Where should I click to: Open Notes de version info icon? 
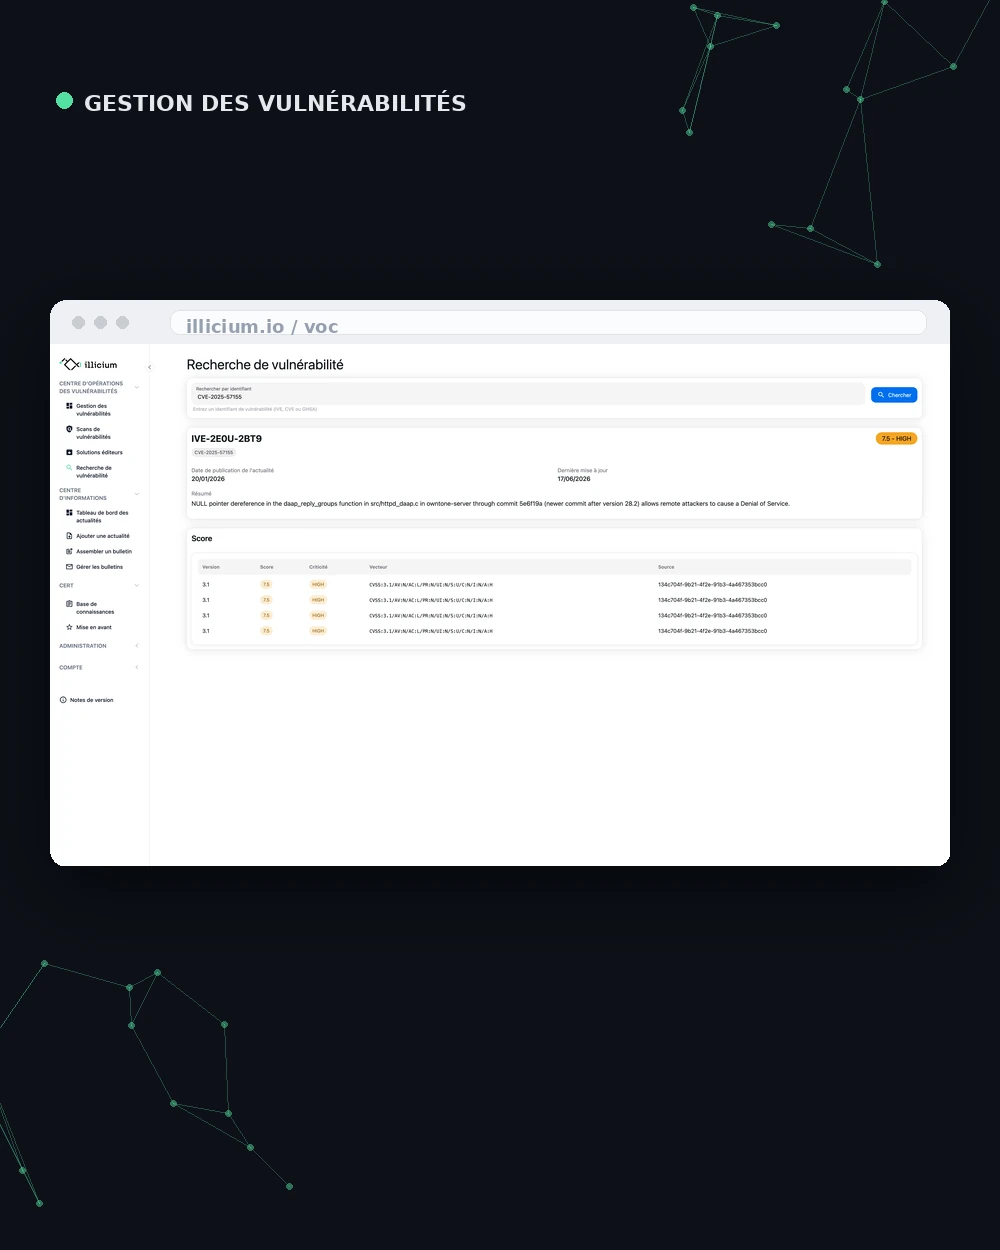[63, 700]
